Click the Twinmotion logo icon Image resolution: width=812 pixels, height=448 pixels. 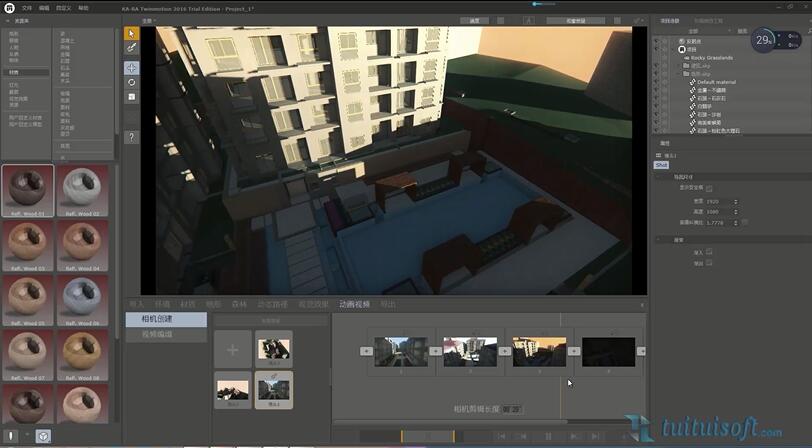8,7
